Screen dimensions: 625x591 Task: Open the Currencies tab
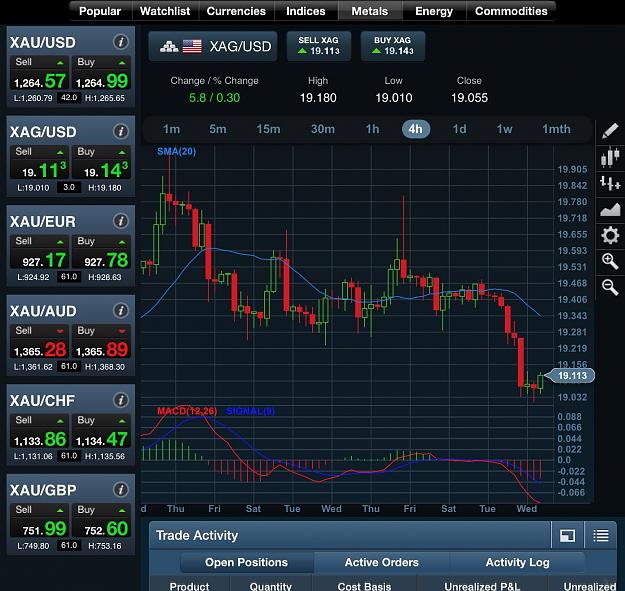(x=236, y=11)
